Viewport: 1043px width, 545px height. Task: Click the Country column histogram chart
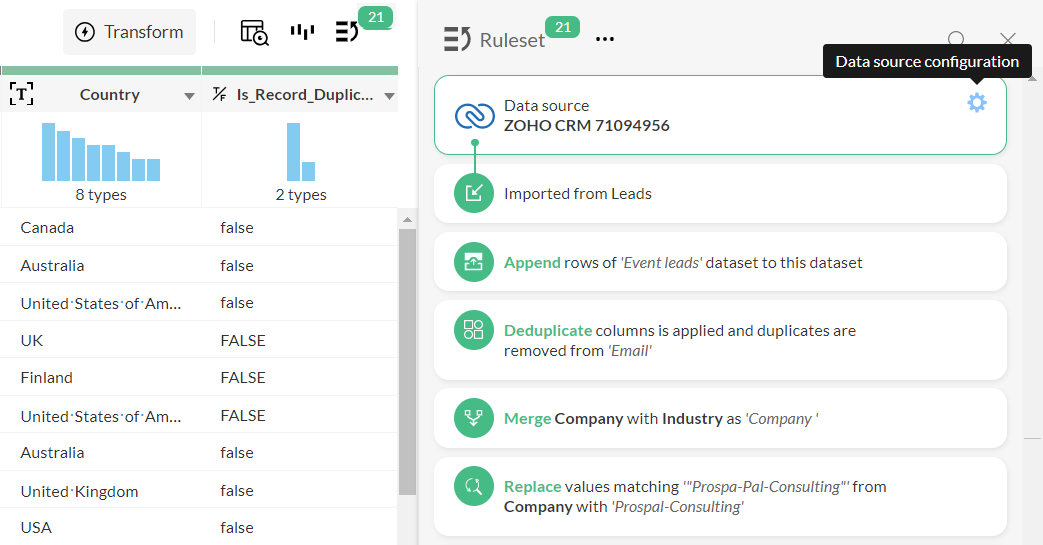click(100, 153)
